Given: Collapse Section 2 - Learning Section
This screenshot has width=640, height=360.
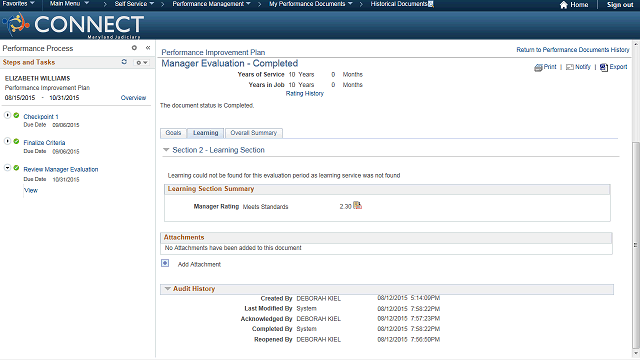Looking at the screenshot, I should click(x=166, y=150).
